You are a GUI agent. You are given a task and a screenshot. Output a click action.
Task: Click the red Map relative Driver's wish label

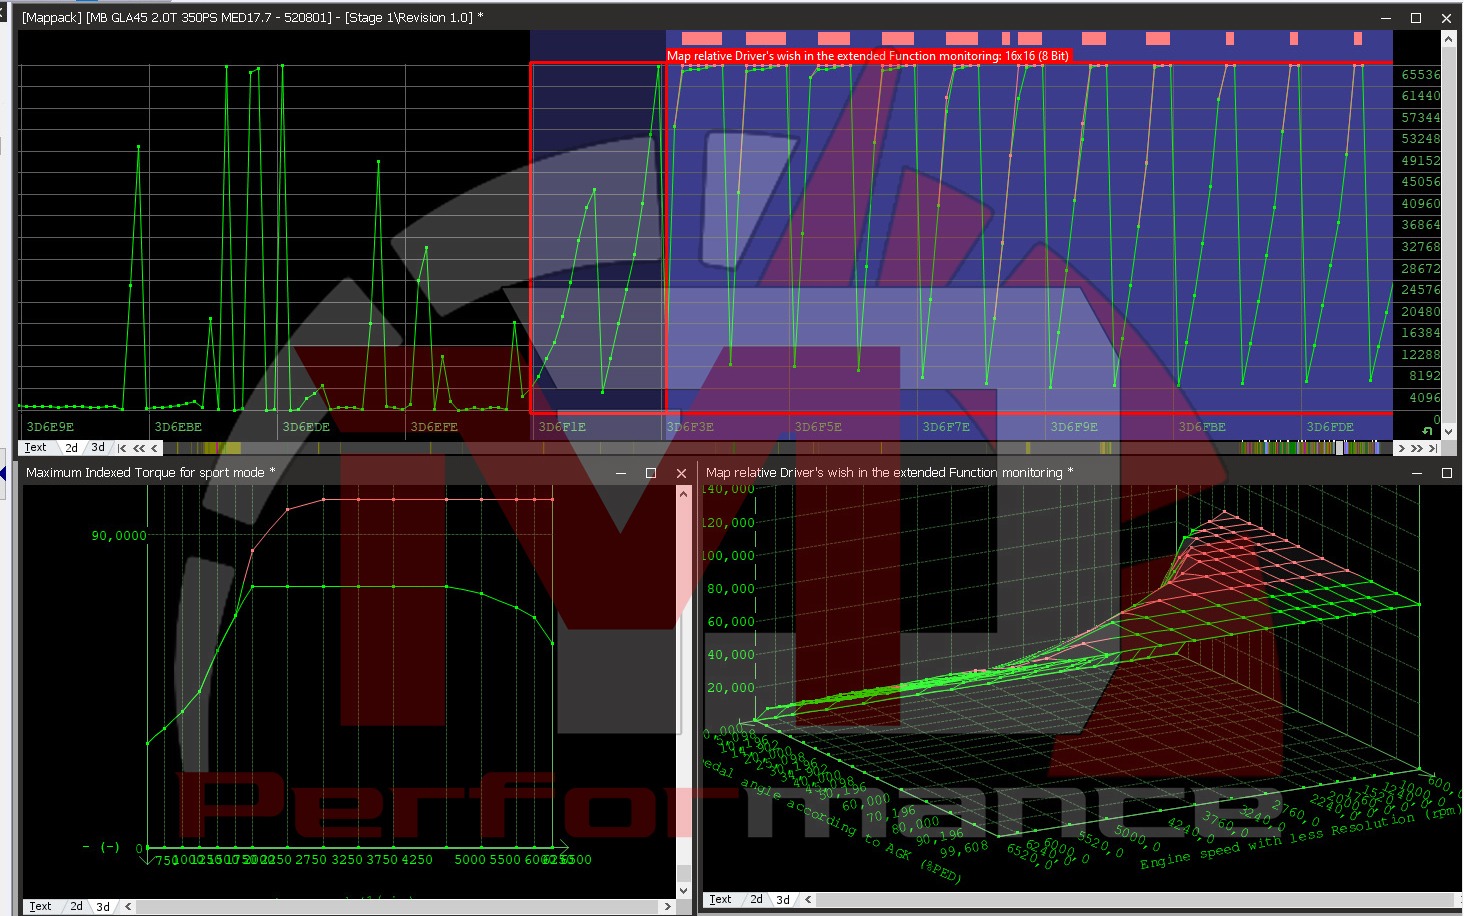tap(868, 56)
